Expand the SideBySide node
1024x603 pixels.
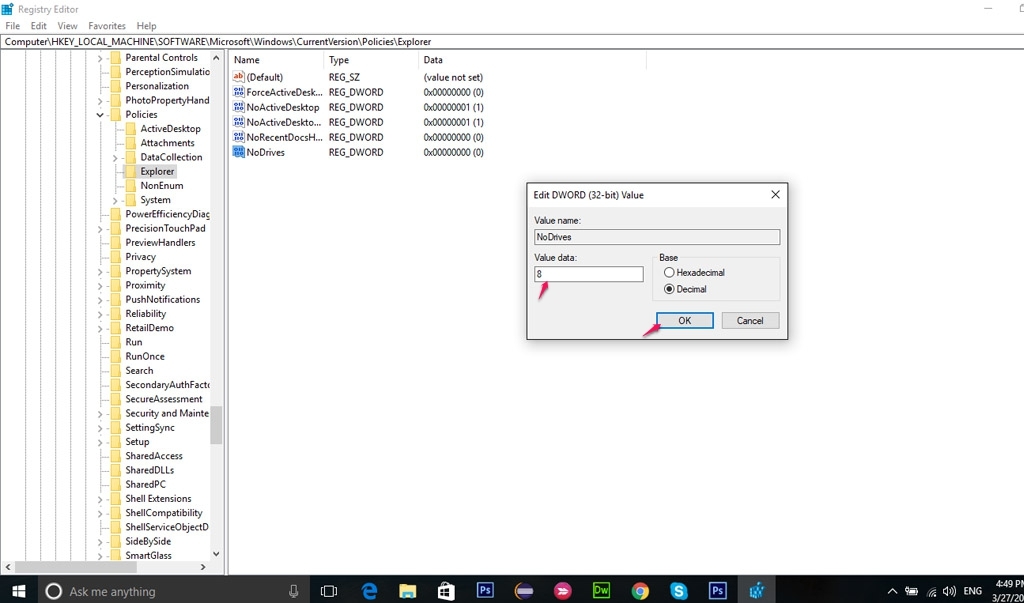tap(100, 542)
